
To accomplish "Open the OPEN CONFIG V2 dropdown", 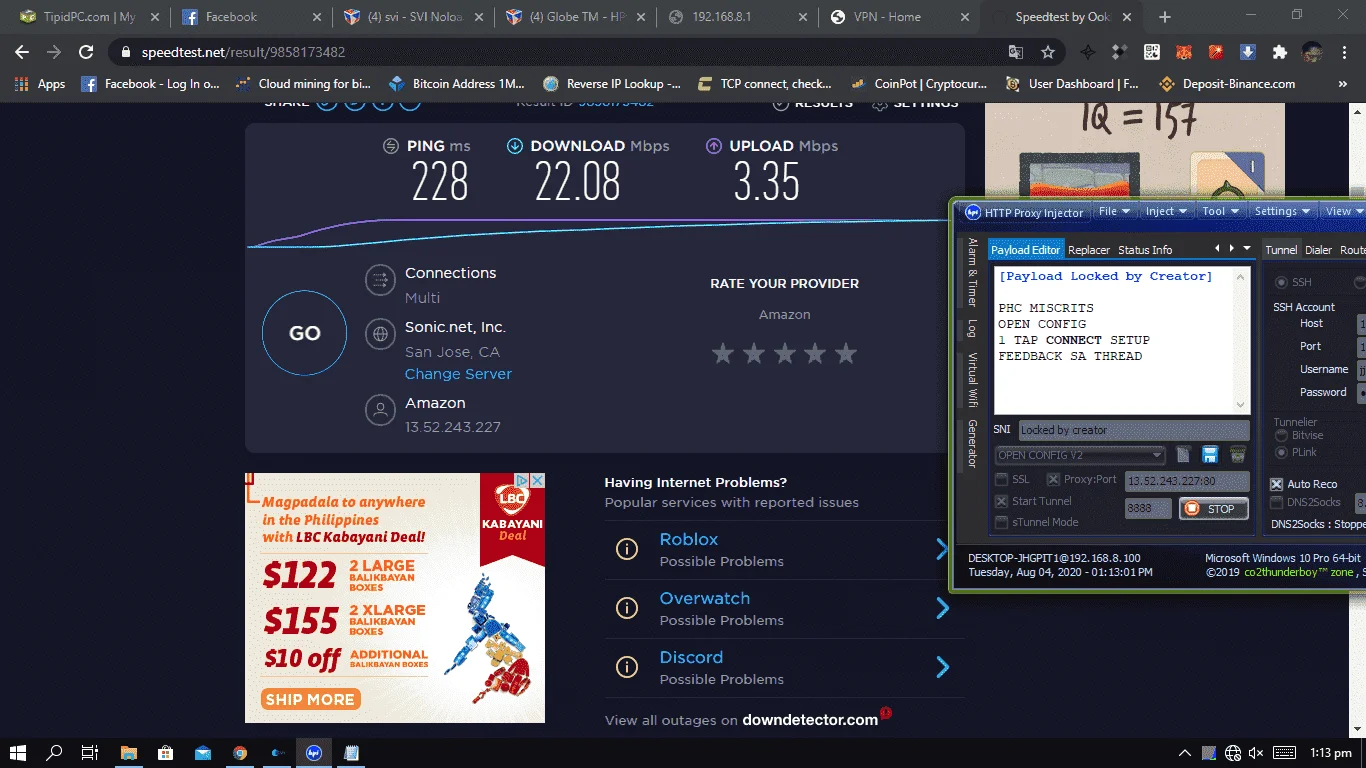I will click(1080, 456).
